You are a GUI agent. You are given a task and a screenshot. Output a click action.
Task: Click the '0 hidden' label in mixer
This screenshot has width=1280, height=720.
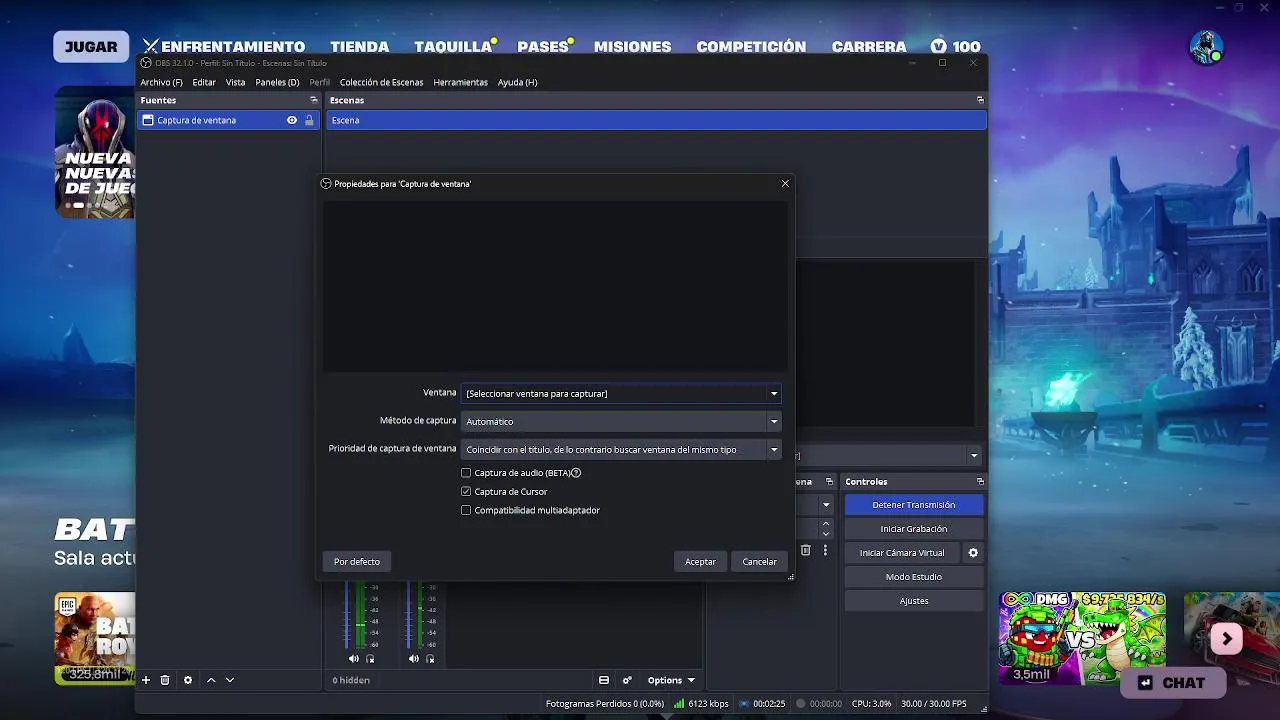(x=351, y=680)
